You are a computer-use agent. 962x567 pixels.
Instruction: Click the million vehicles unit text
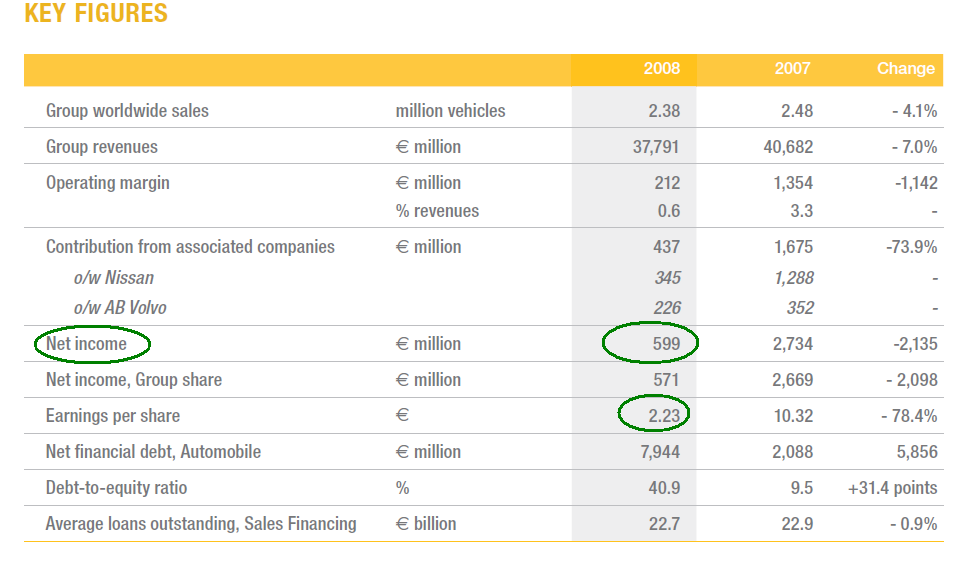coord(450,110)
